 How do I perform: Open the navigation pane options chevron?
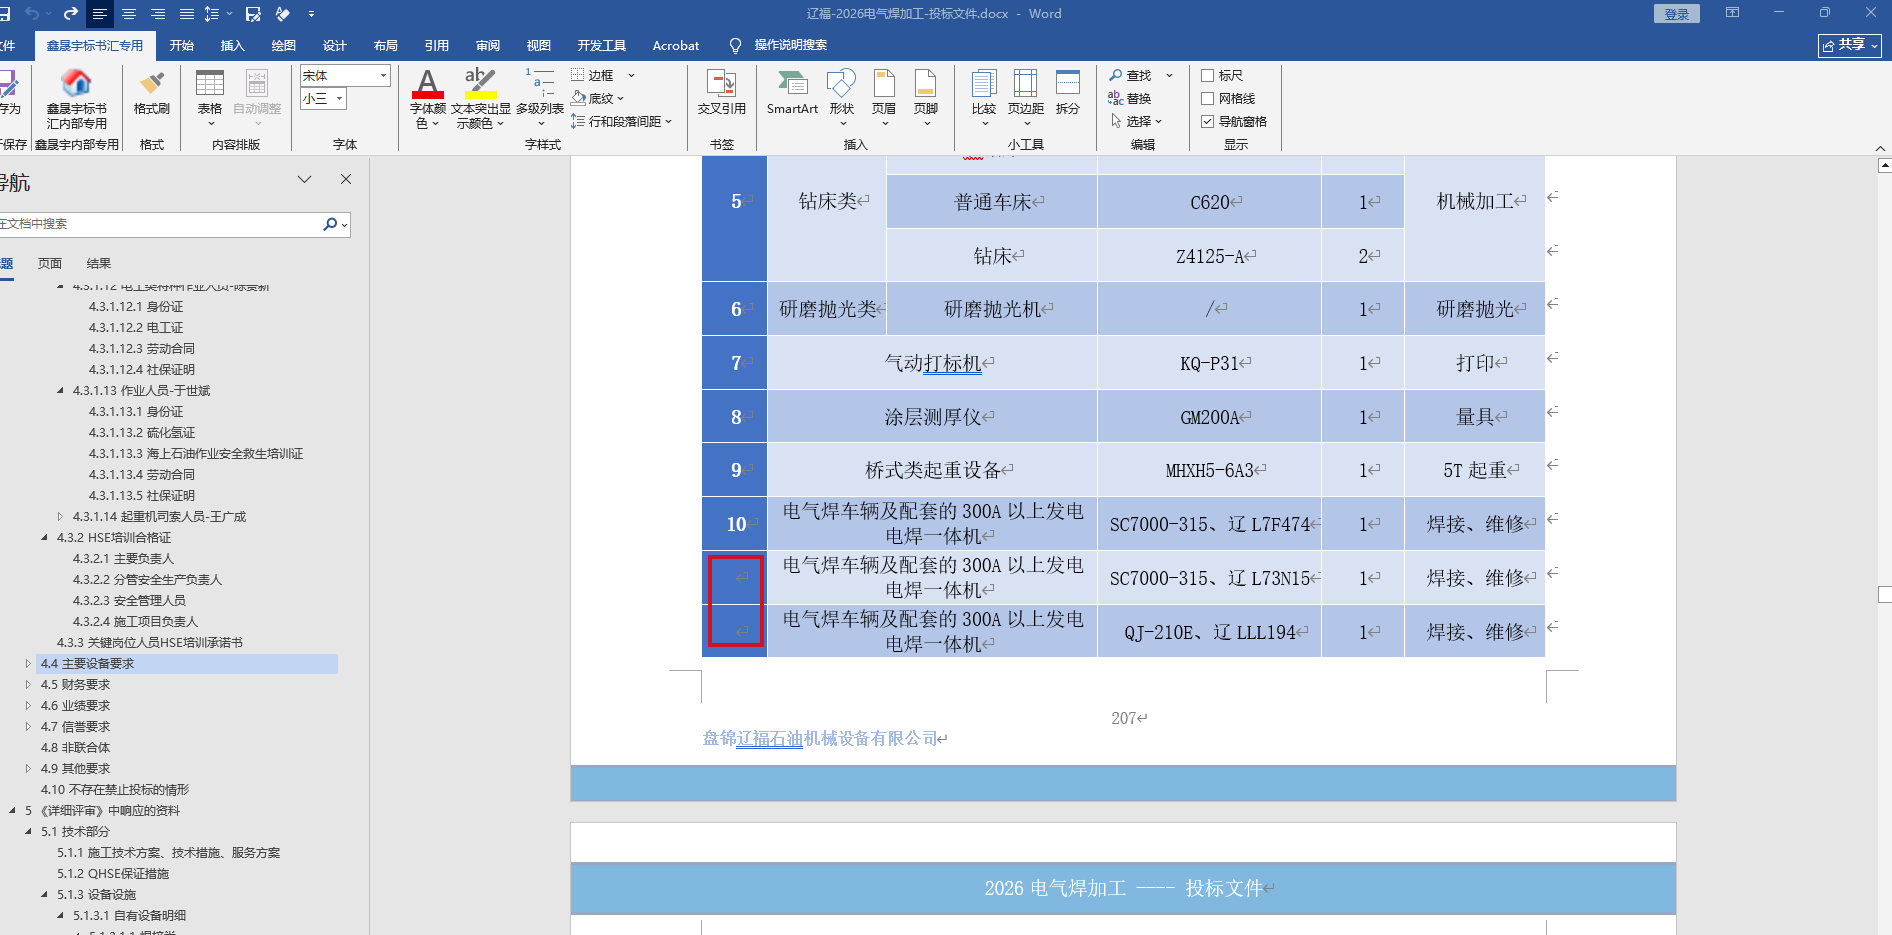click(x=305, y=179)
